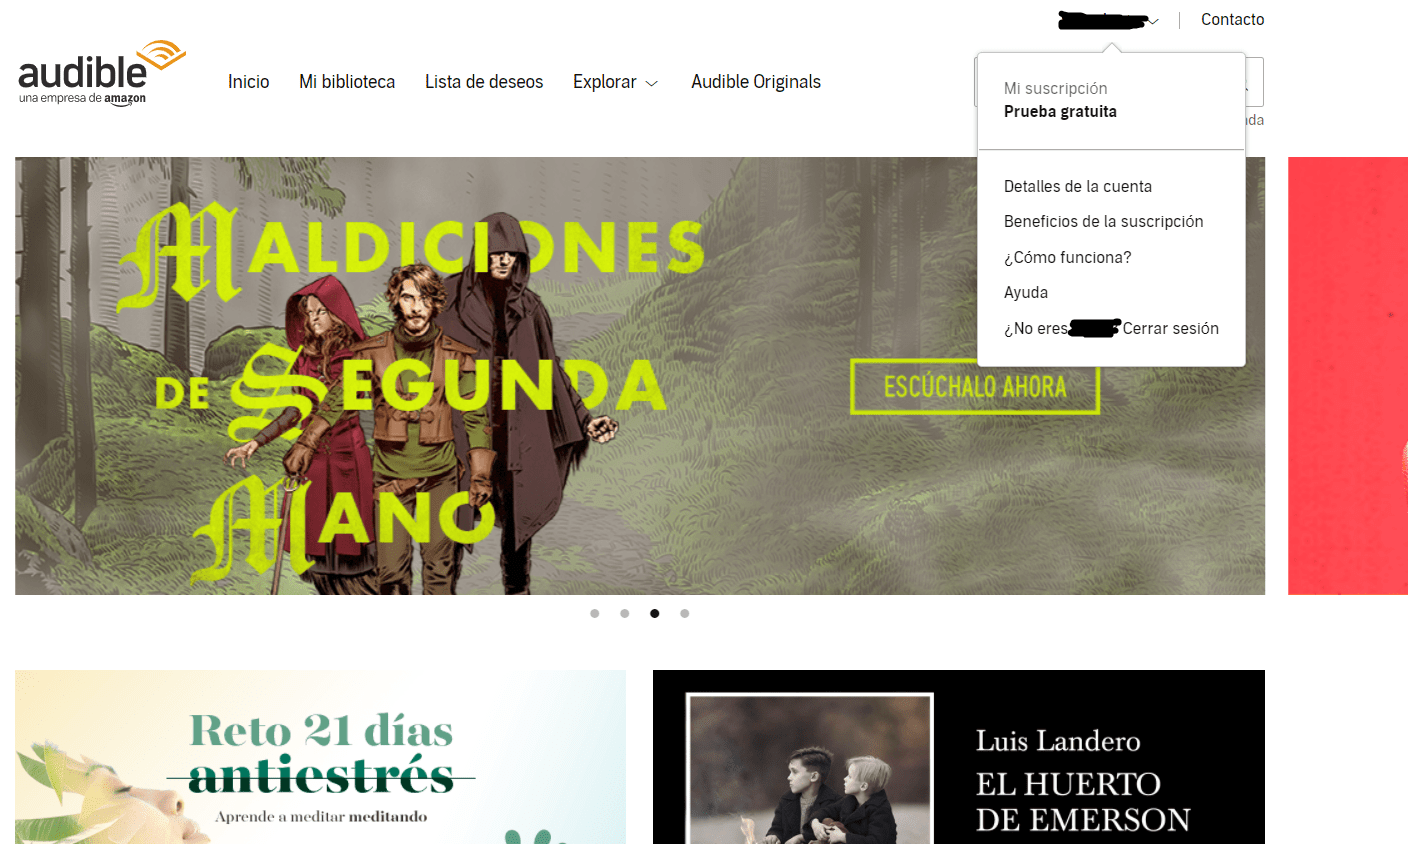Select Ayuda in account menu
This screenshot has width=1408, height=844.
tap(1026, 293)
